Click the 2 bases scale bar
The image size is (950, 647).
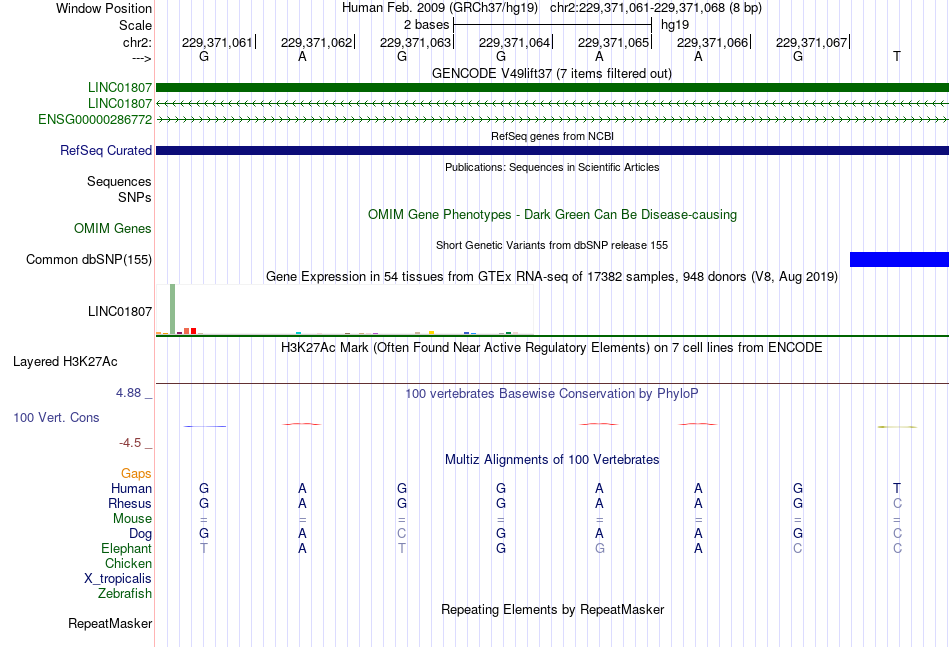(x=552, y=25)
